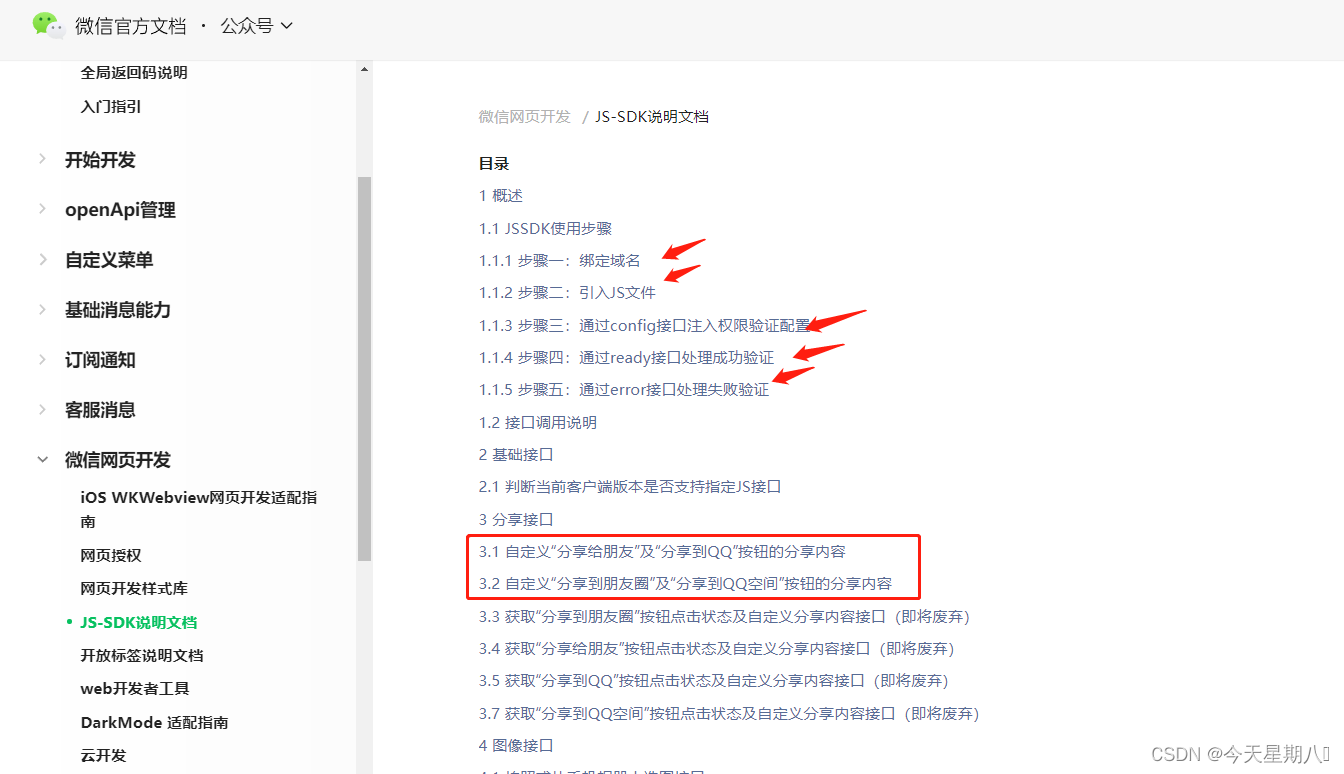Go to 1 概述 section
Screen dimensions: 1344x774
coord(501,195)
